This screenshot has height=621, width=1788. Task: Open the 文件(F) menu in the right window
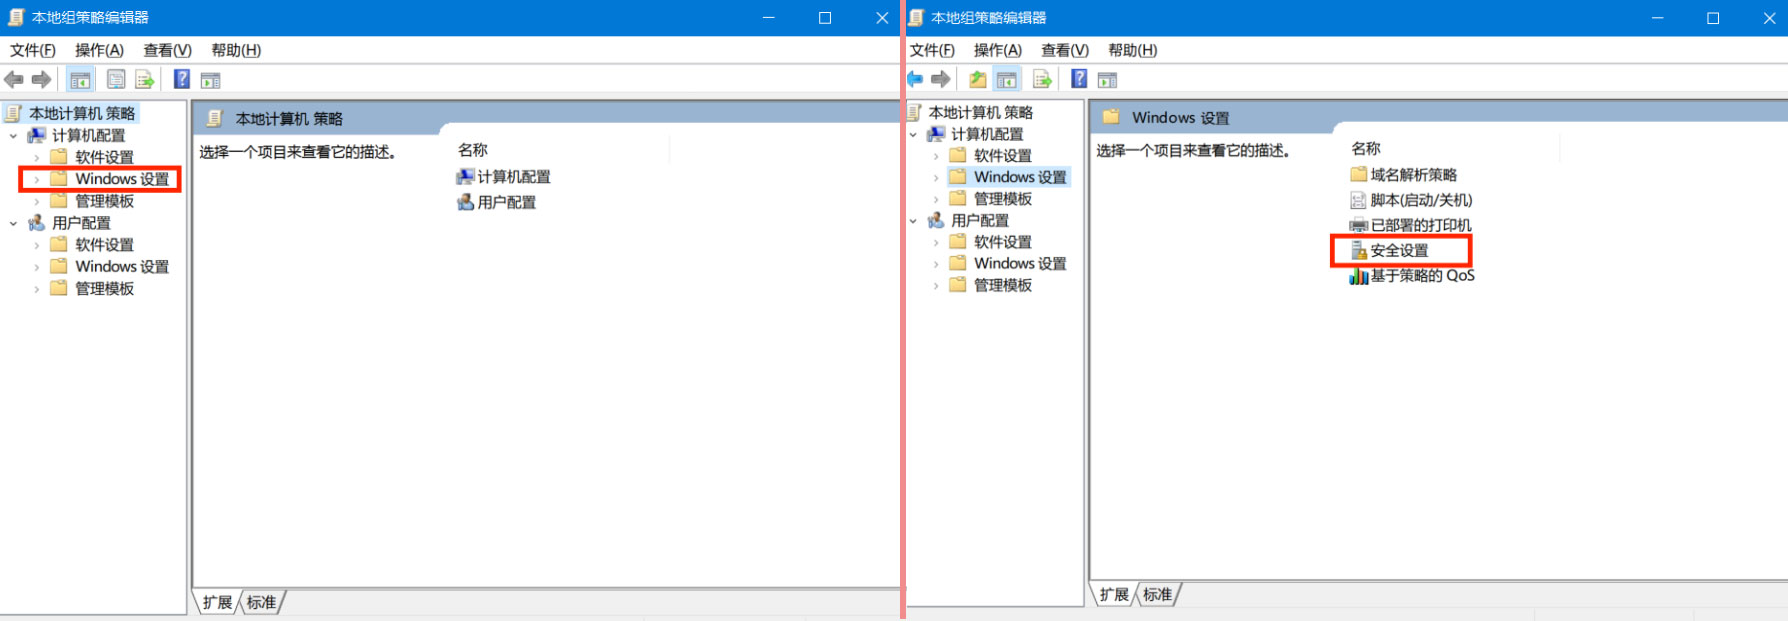932,50
